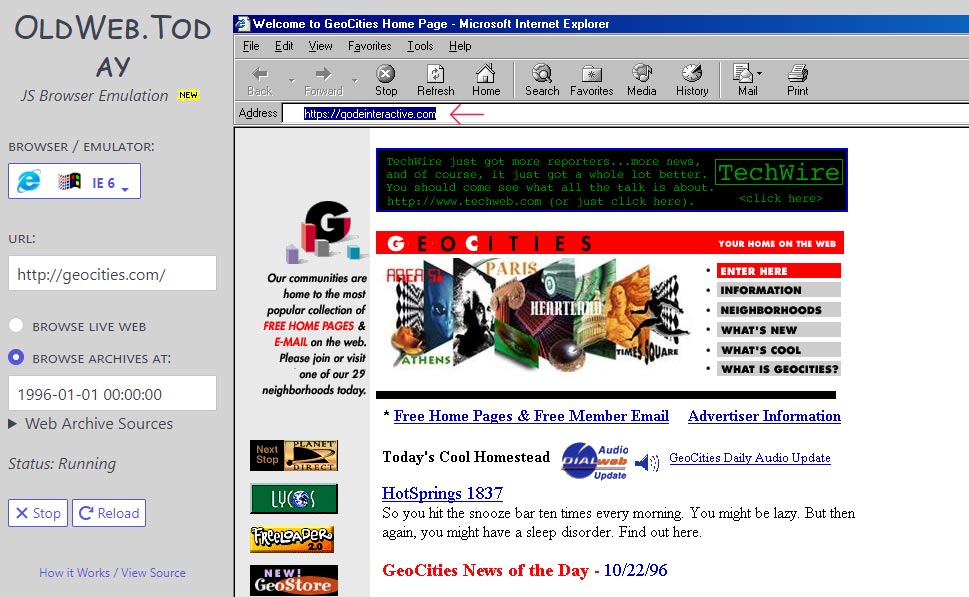Click the FREE HOME PAGES red text
The height and width of the screenshot is (597, 969).
pos(309,326)
